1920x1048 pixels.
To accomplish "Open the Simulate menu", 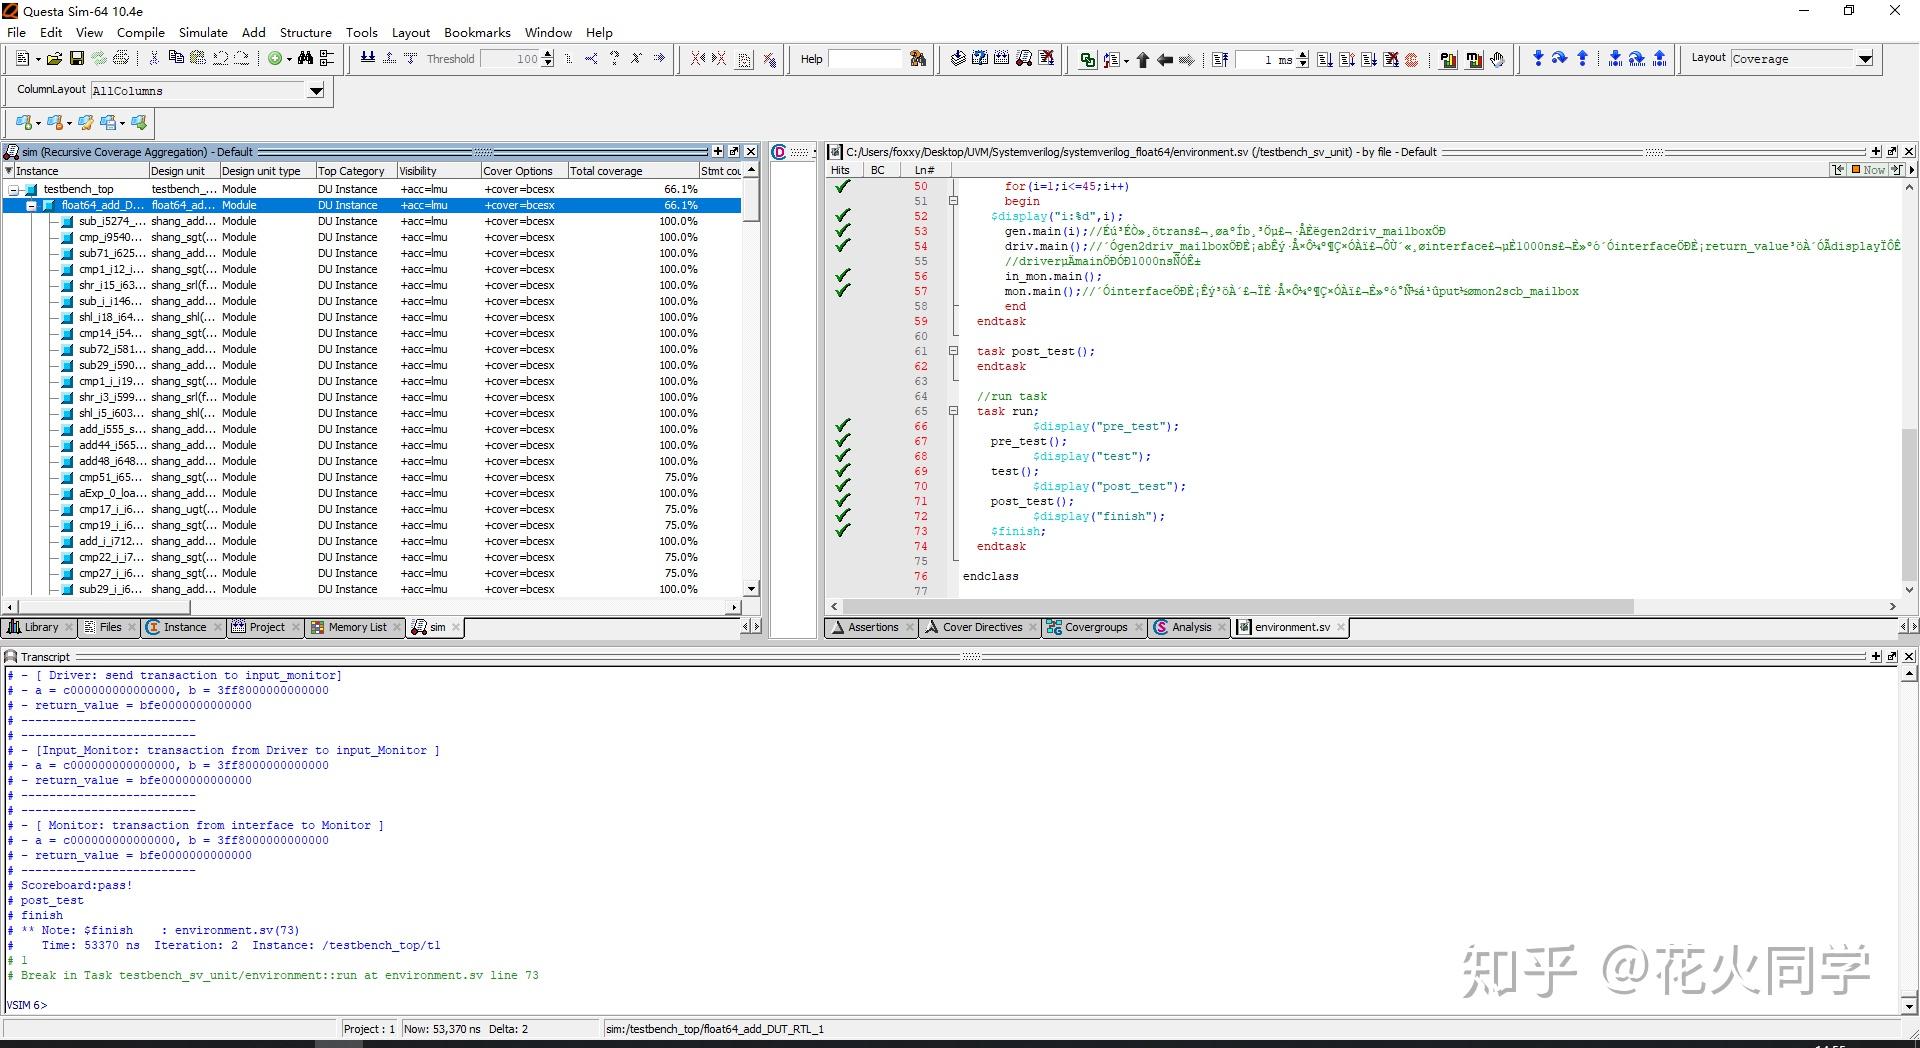I will click(x=203, y=32).
